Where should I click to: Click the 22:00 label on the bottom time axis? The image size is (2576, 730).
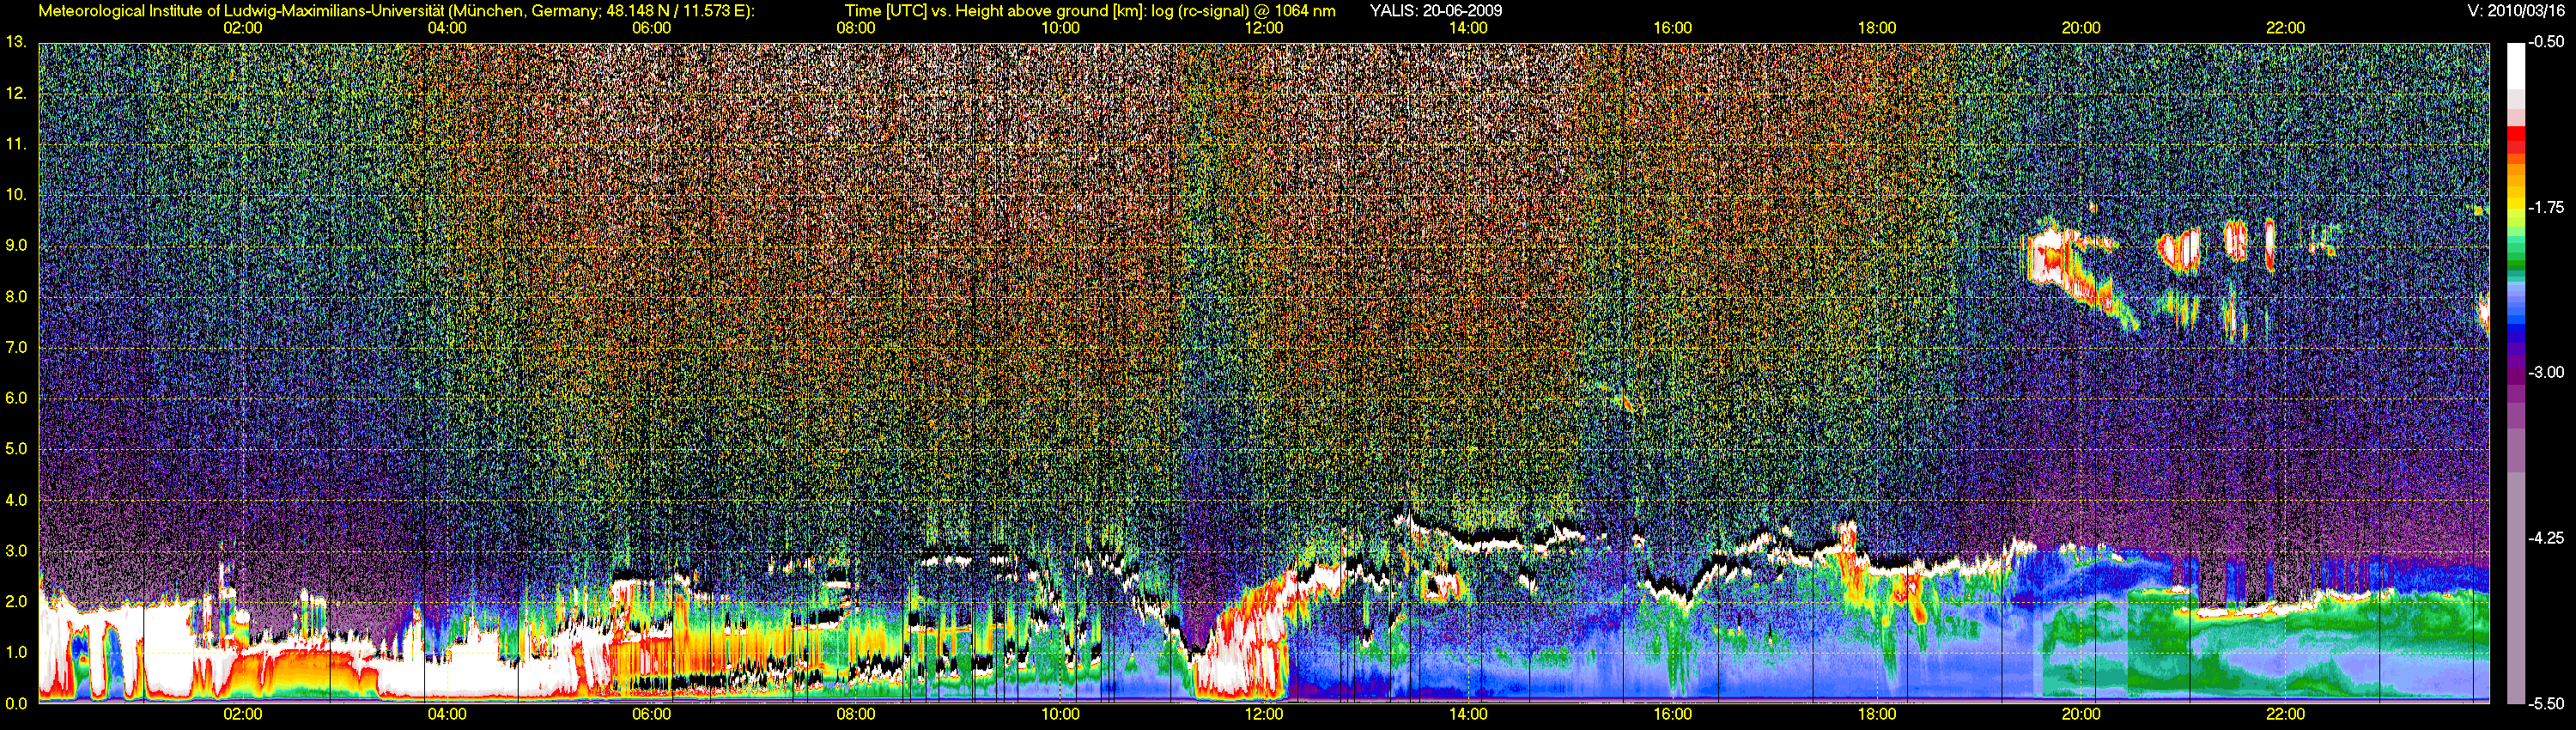click(2285, 714)
